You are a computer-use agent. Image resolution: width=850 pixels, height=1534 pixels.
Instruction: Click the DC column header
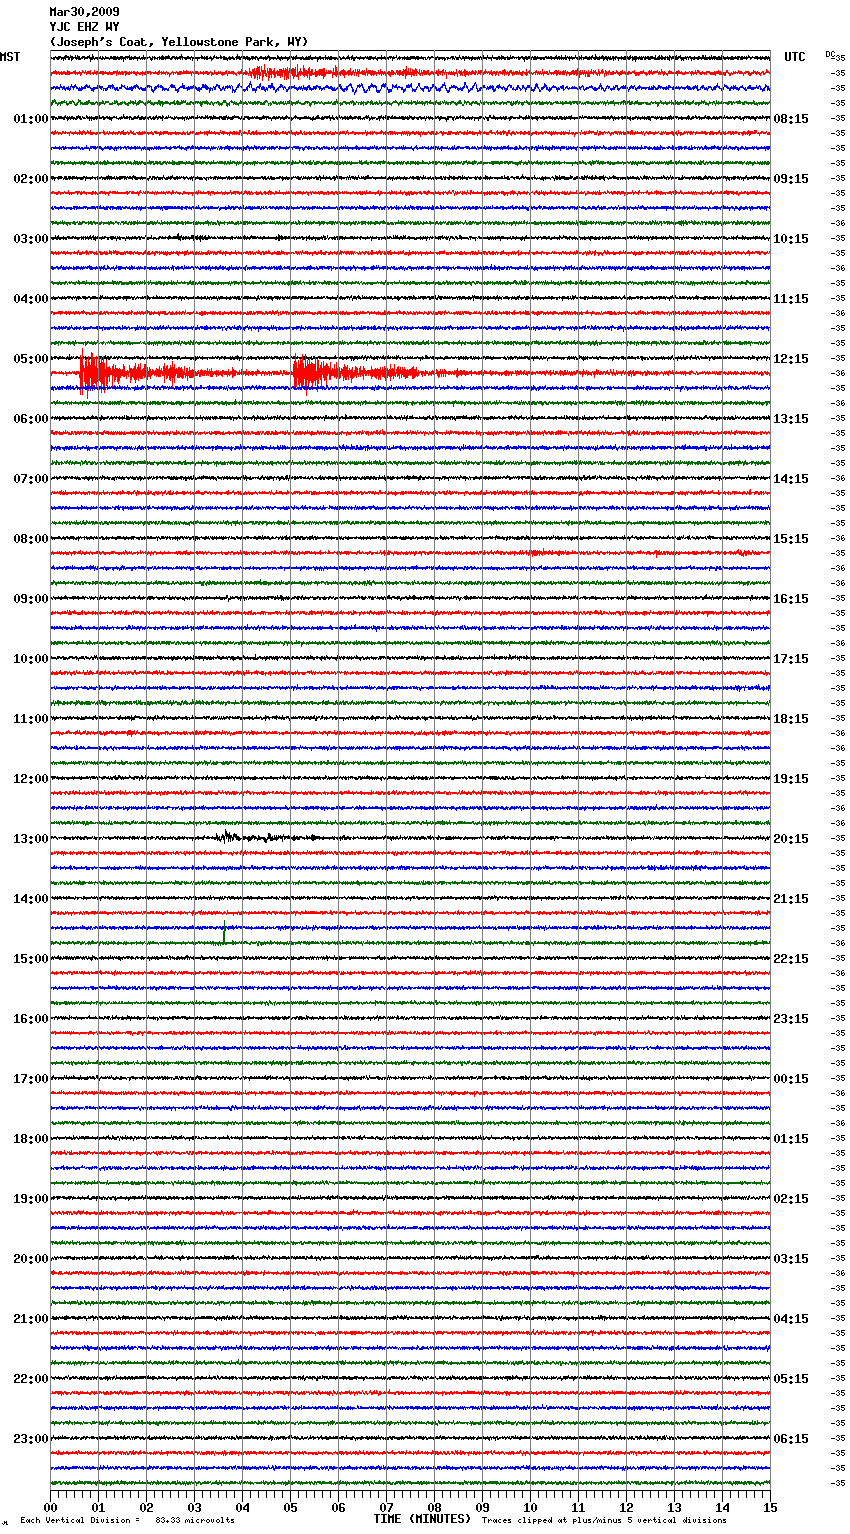830,54
